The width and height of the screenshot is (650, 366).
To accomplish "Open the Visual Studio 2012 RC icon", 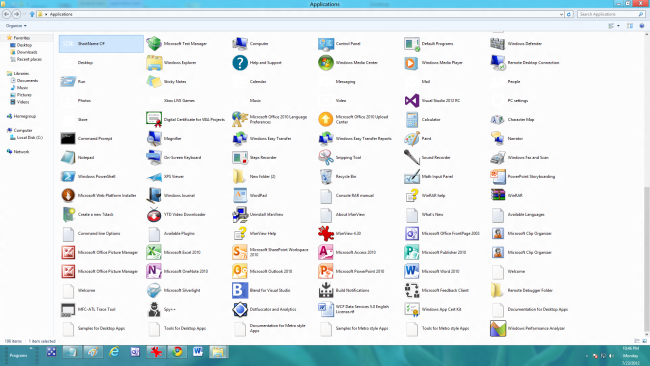I will point(412,100).
